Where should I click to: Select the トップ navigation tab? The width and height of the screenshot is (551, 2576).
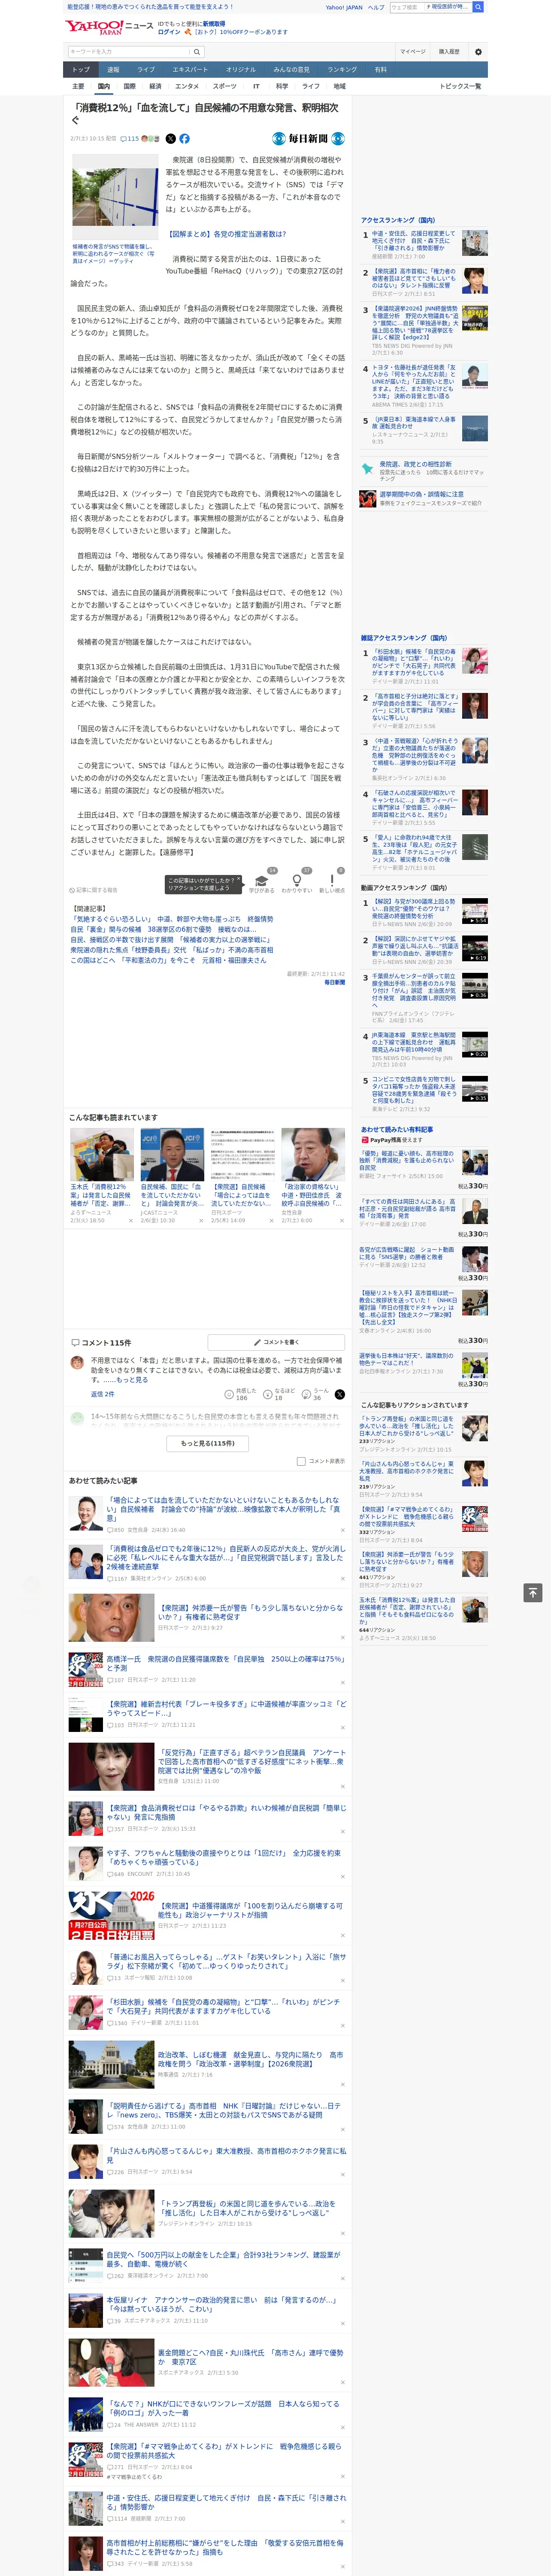pyautogui.click(x=81, y=70)
